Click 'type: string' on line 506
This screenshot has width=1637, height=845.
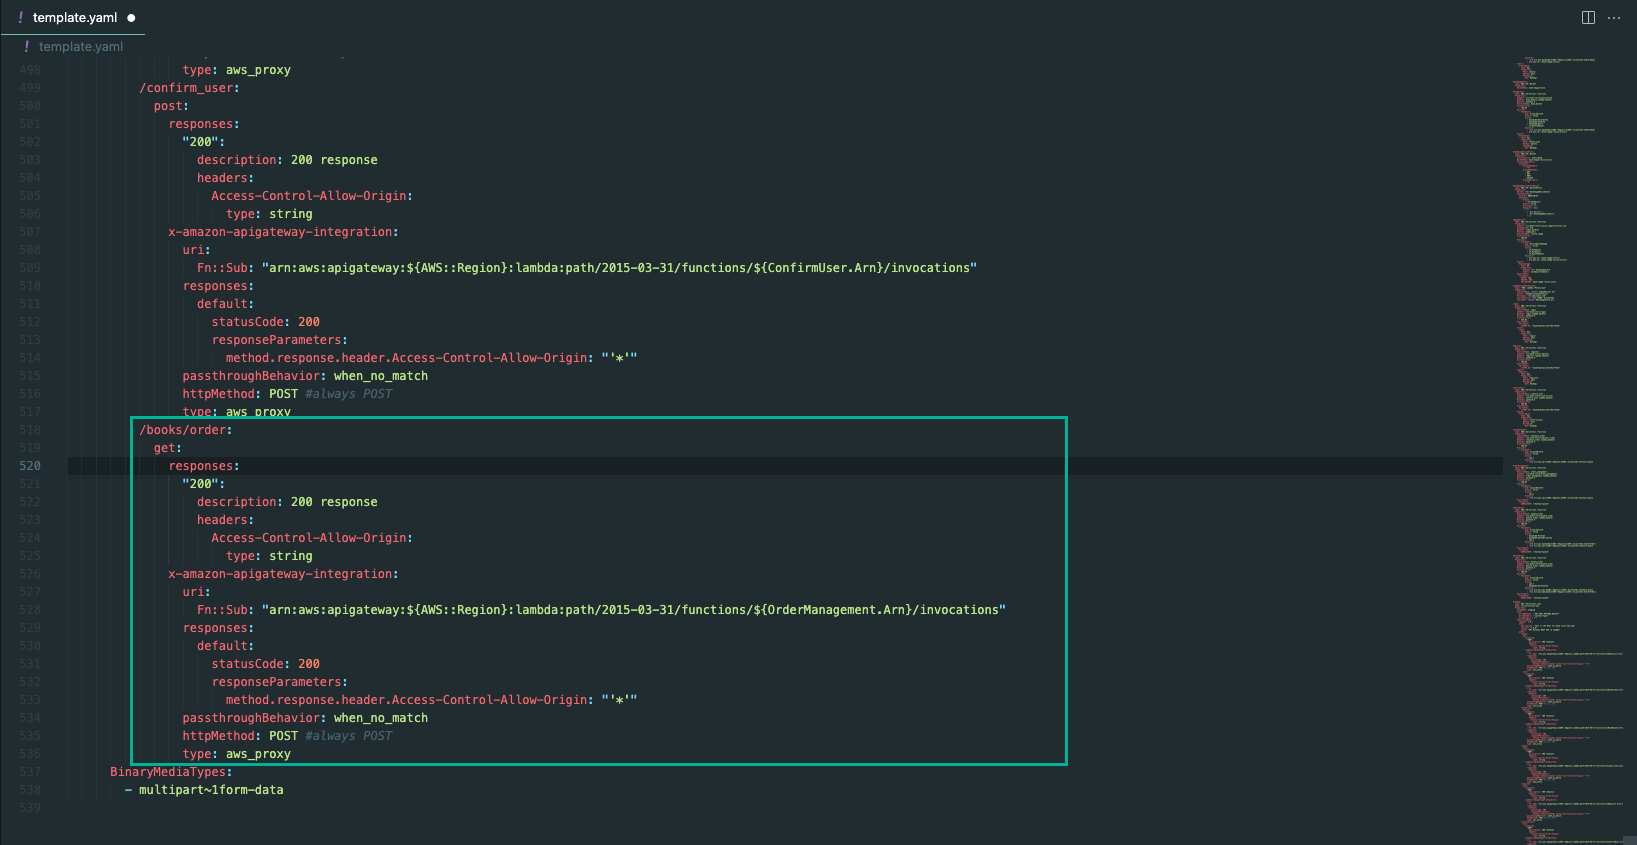tap(269, 214)
